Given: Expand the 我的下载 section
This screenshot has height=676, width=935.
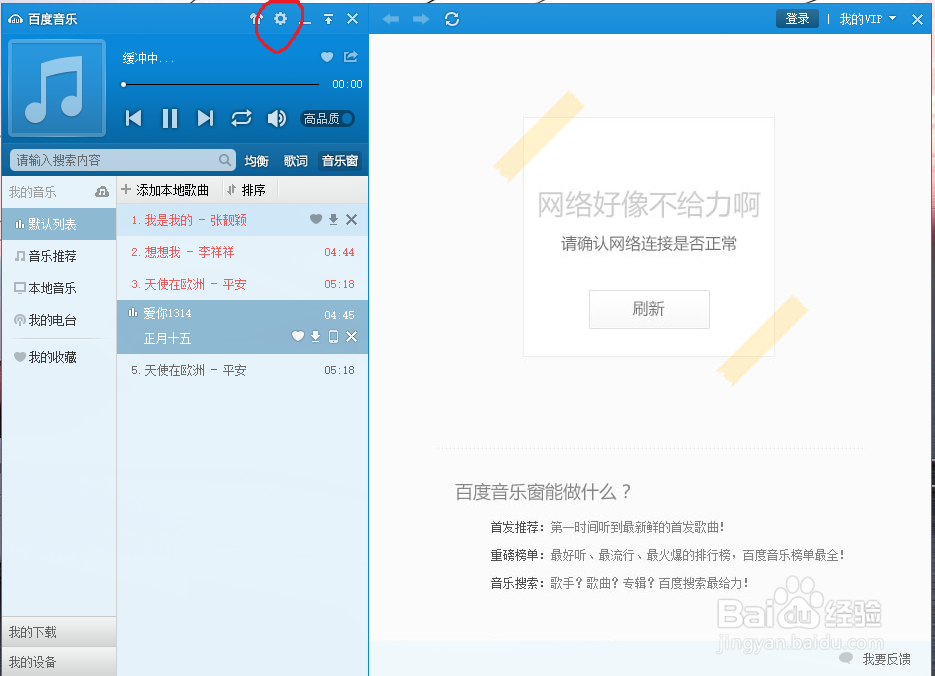Looking at the screenshot, I should point(59,632).
